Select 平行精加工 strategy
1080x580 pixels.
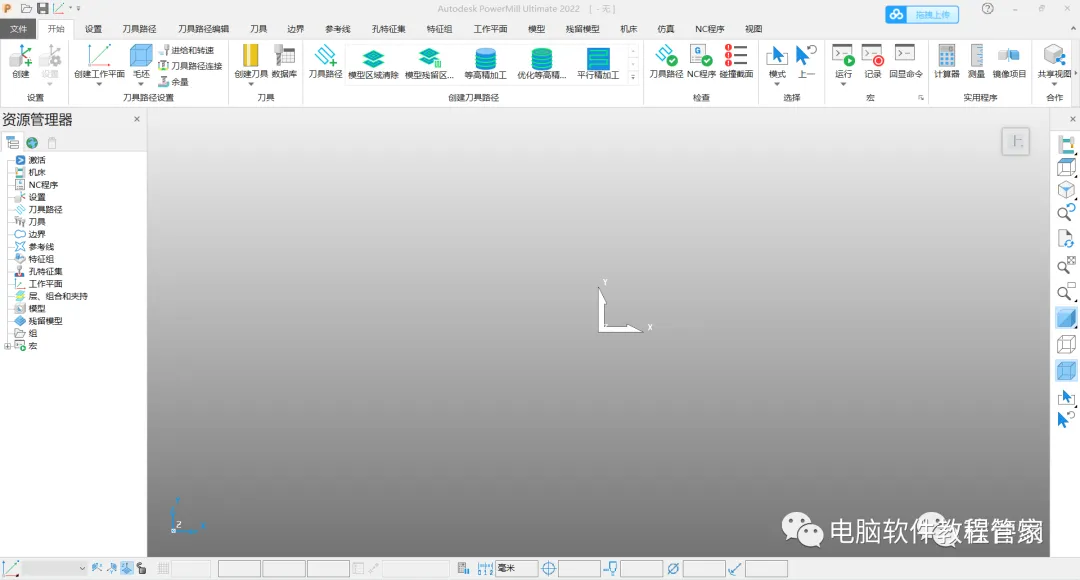click(x=598, y=63)
